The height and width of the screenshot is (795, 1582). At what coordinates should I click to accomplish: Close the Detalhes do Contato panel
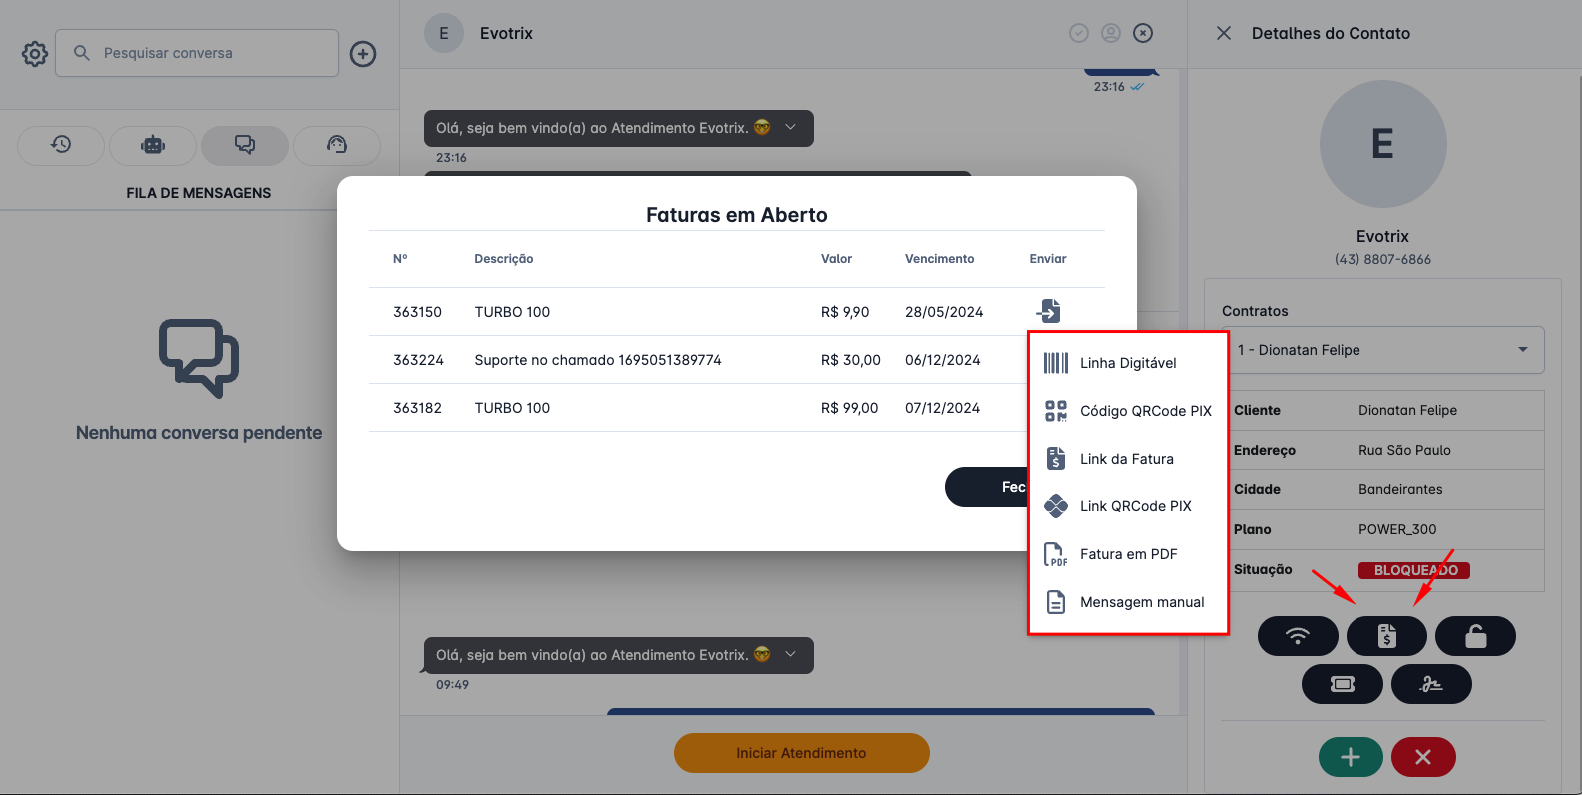pos(1224,33)
